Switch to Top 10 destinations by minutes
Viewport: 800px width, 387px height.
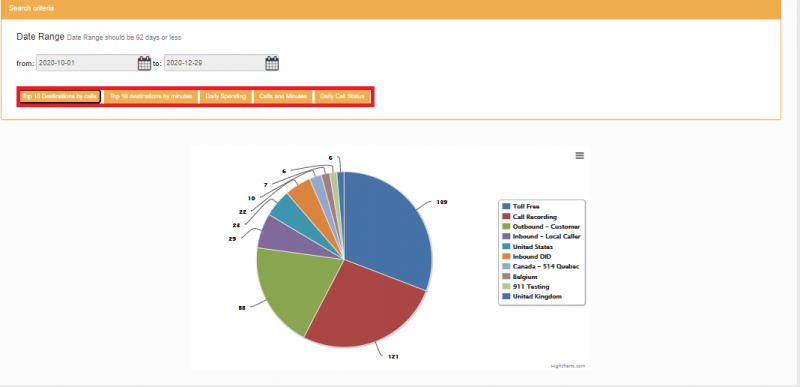151,96
